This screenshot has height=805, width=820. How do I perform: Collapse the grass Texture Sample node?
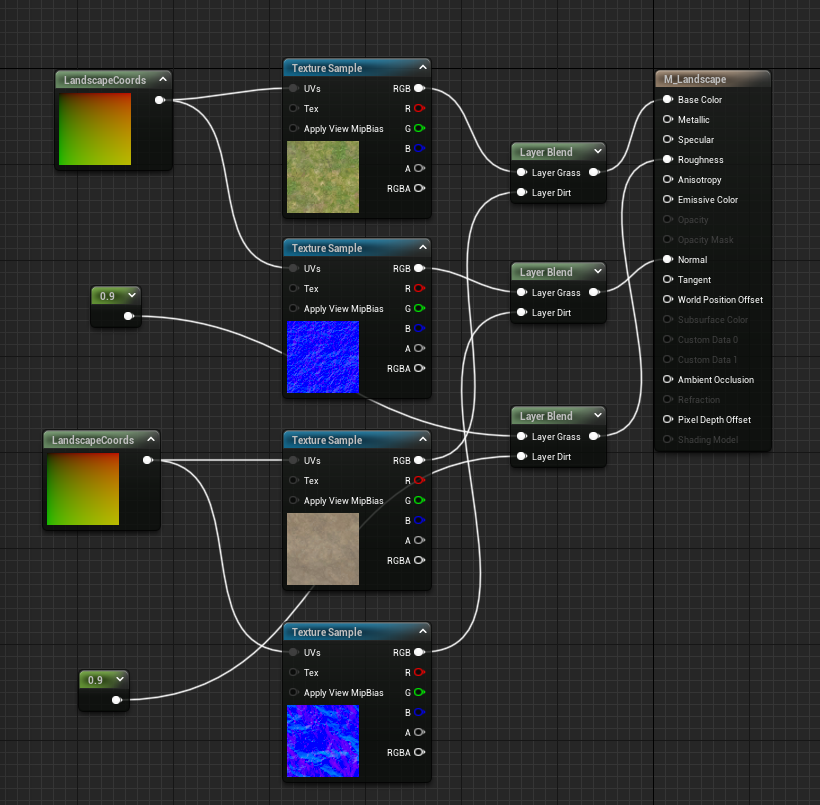click(422, 68)
